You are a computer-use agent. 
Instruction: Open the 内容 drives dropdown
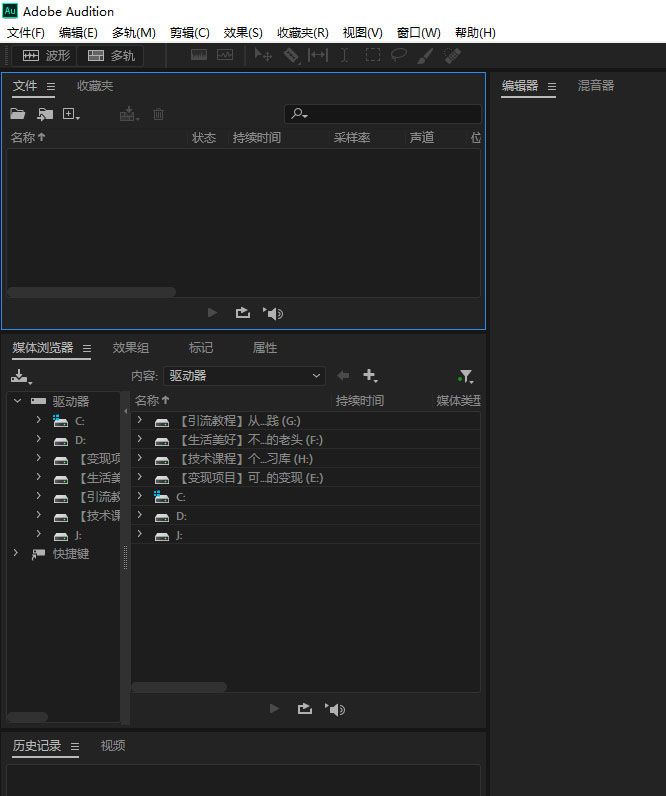click(244, 376)
